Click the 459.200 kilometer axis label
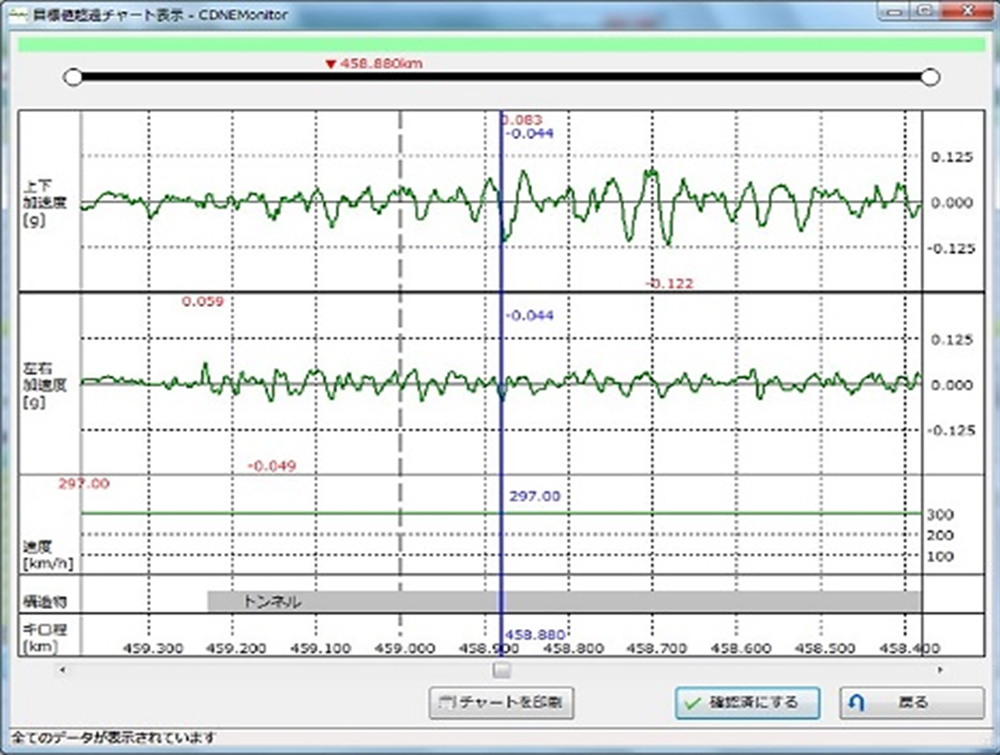Image resolution: width=1000 pixels, height=755 pixels. click(x=237, y=649)
